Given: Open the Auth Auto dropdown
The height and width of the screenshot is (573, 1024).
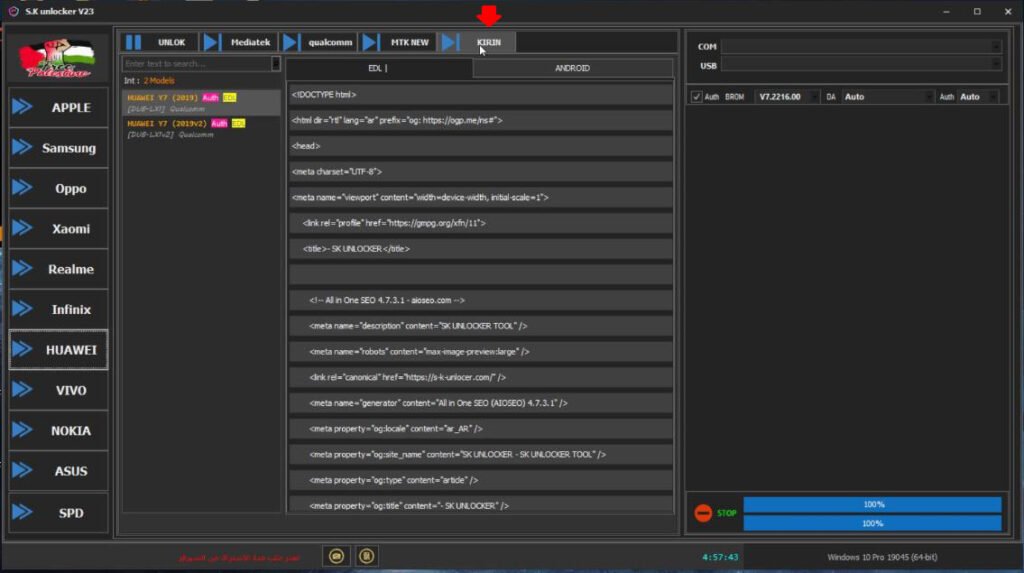Looking at the screenshot, I should pos(993,97).
